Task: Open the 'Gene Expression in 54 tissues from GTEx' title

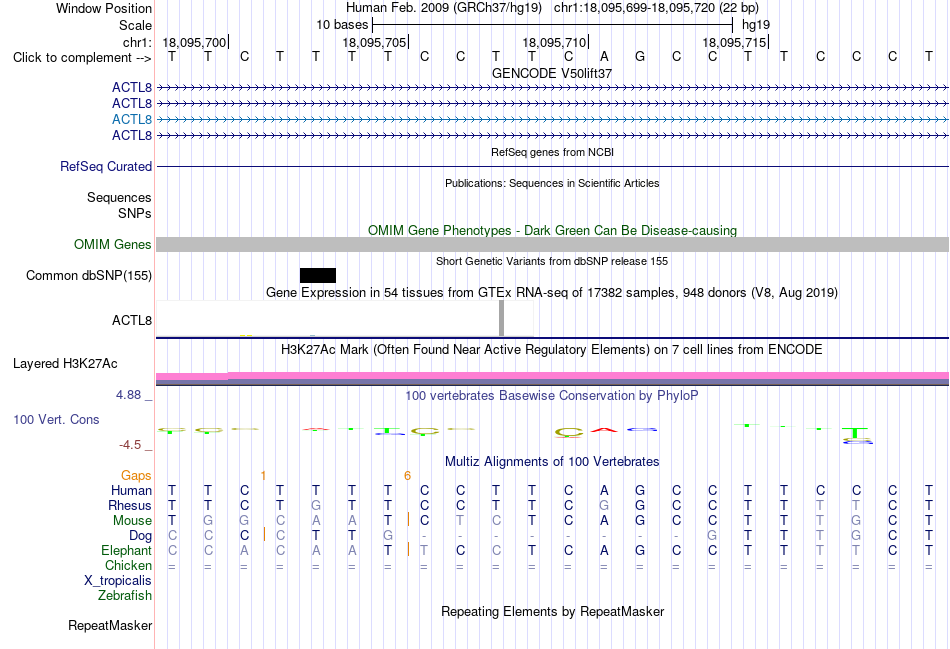Action: point(552,293)
